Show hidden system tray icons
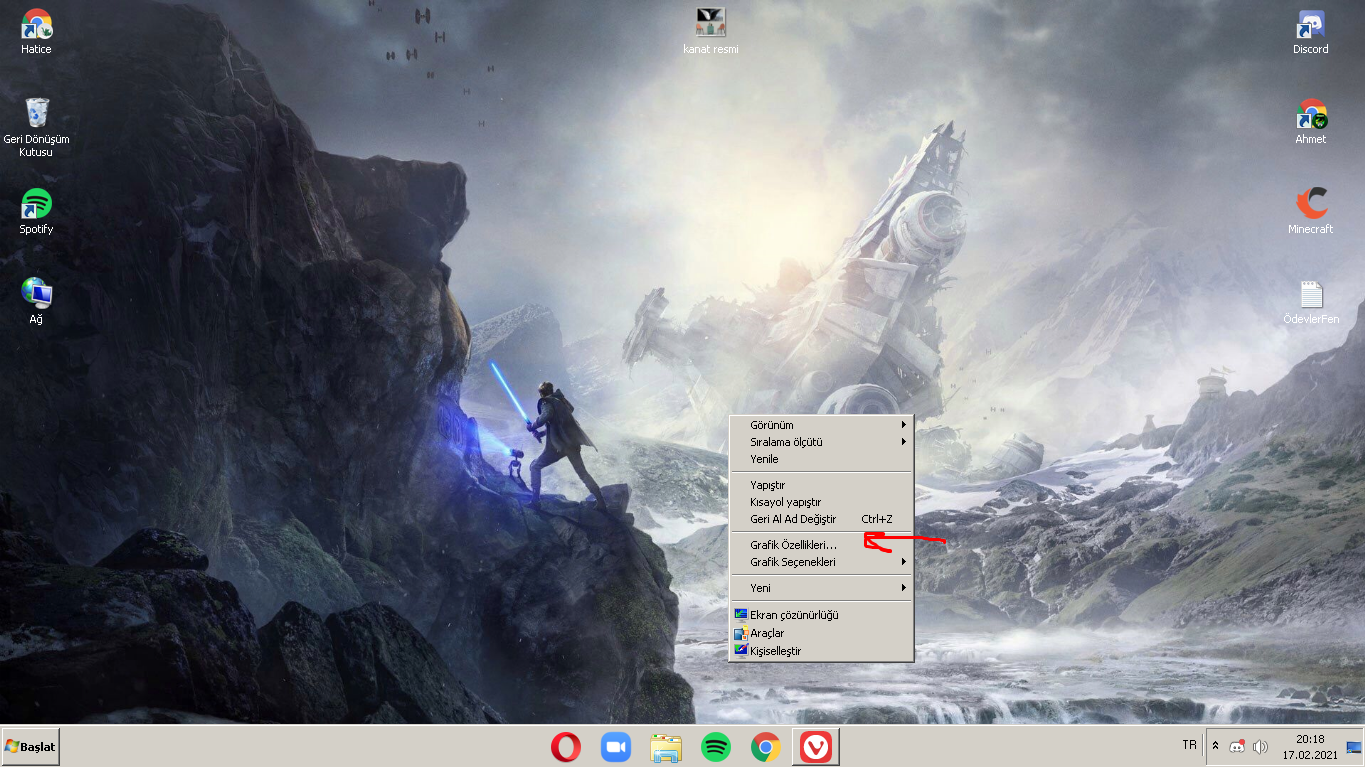This screenshot has height=767, width=1365. [x=1215, y=746]
